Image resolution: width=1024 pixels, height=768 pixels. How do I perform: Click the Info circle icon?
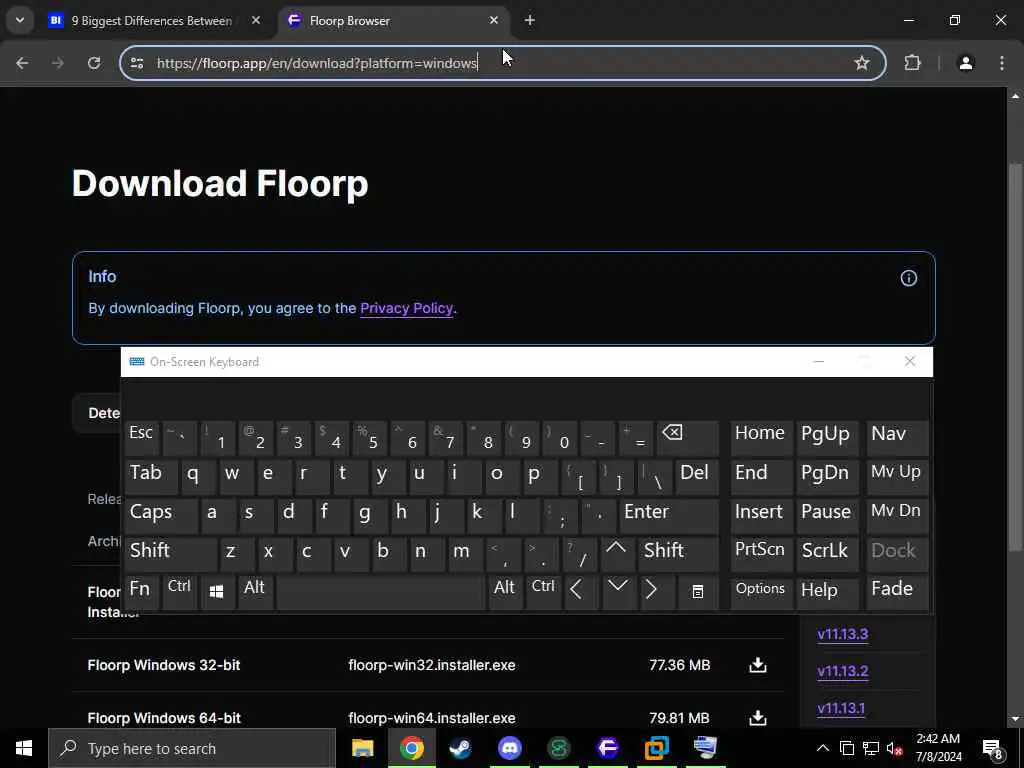pos(908,278)
